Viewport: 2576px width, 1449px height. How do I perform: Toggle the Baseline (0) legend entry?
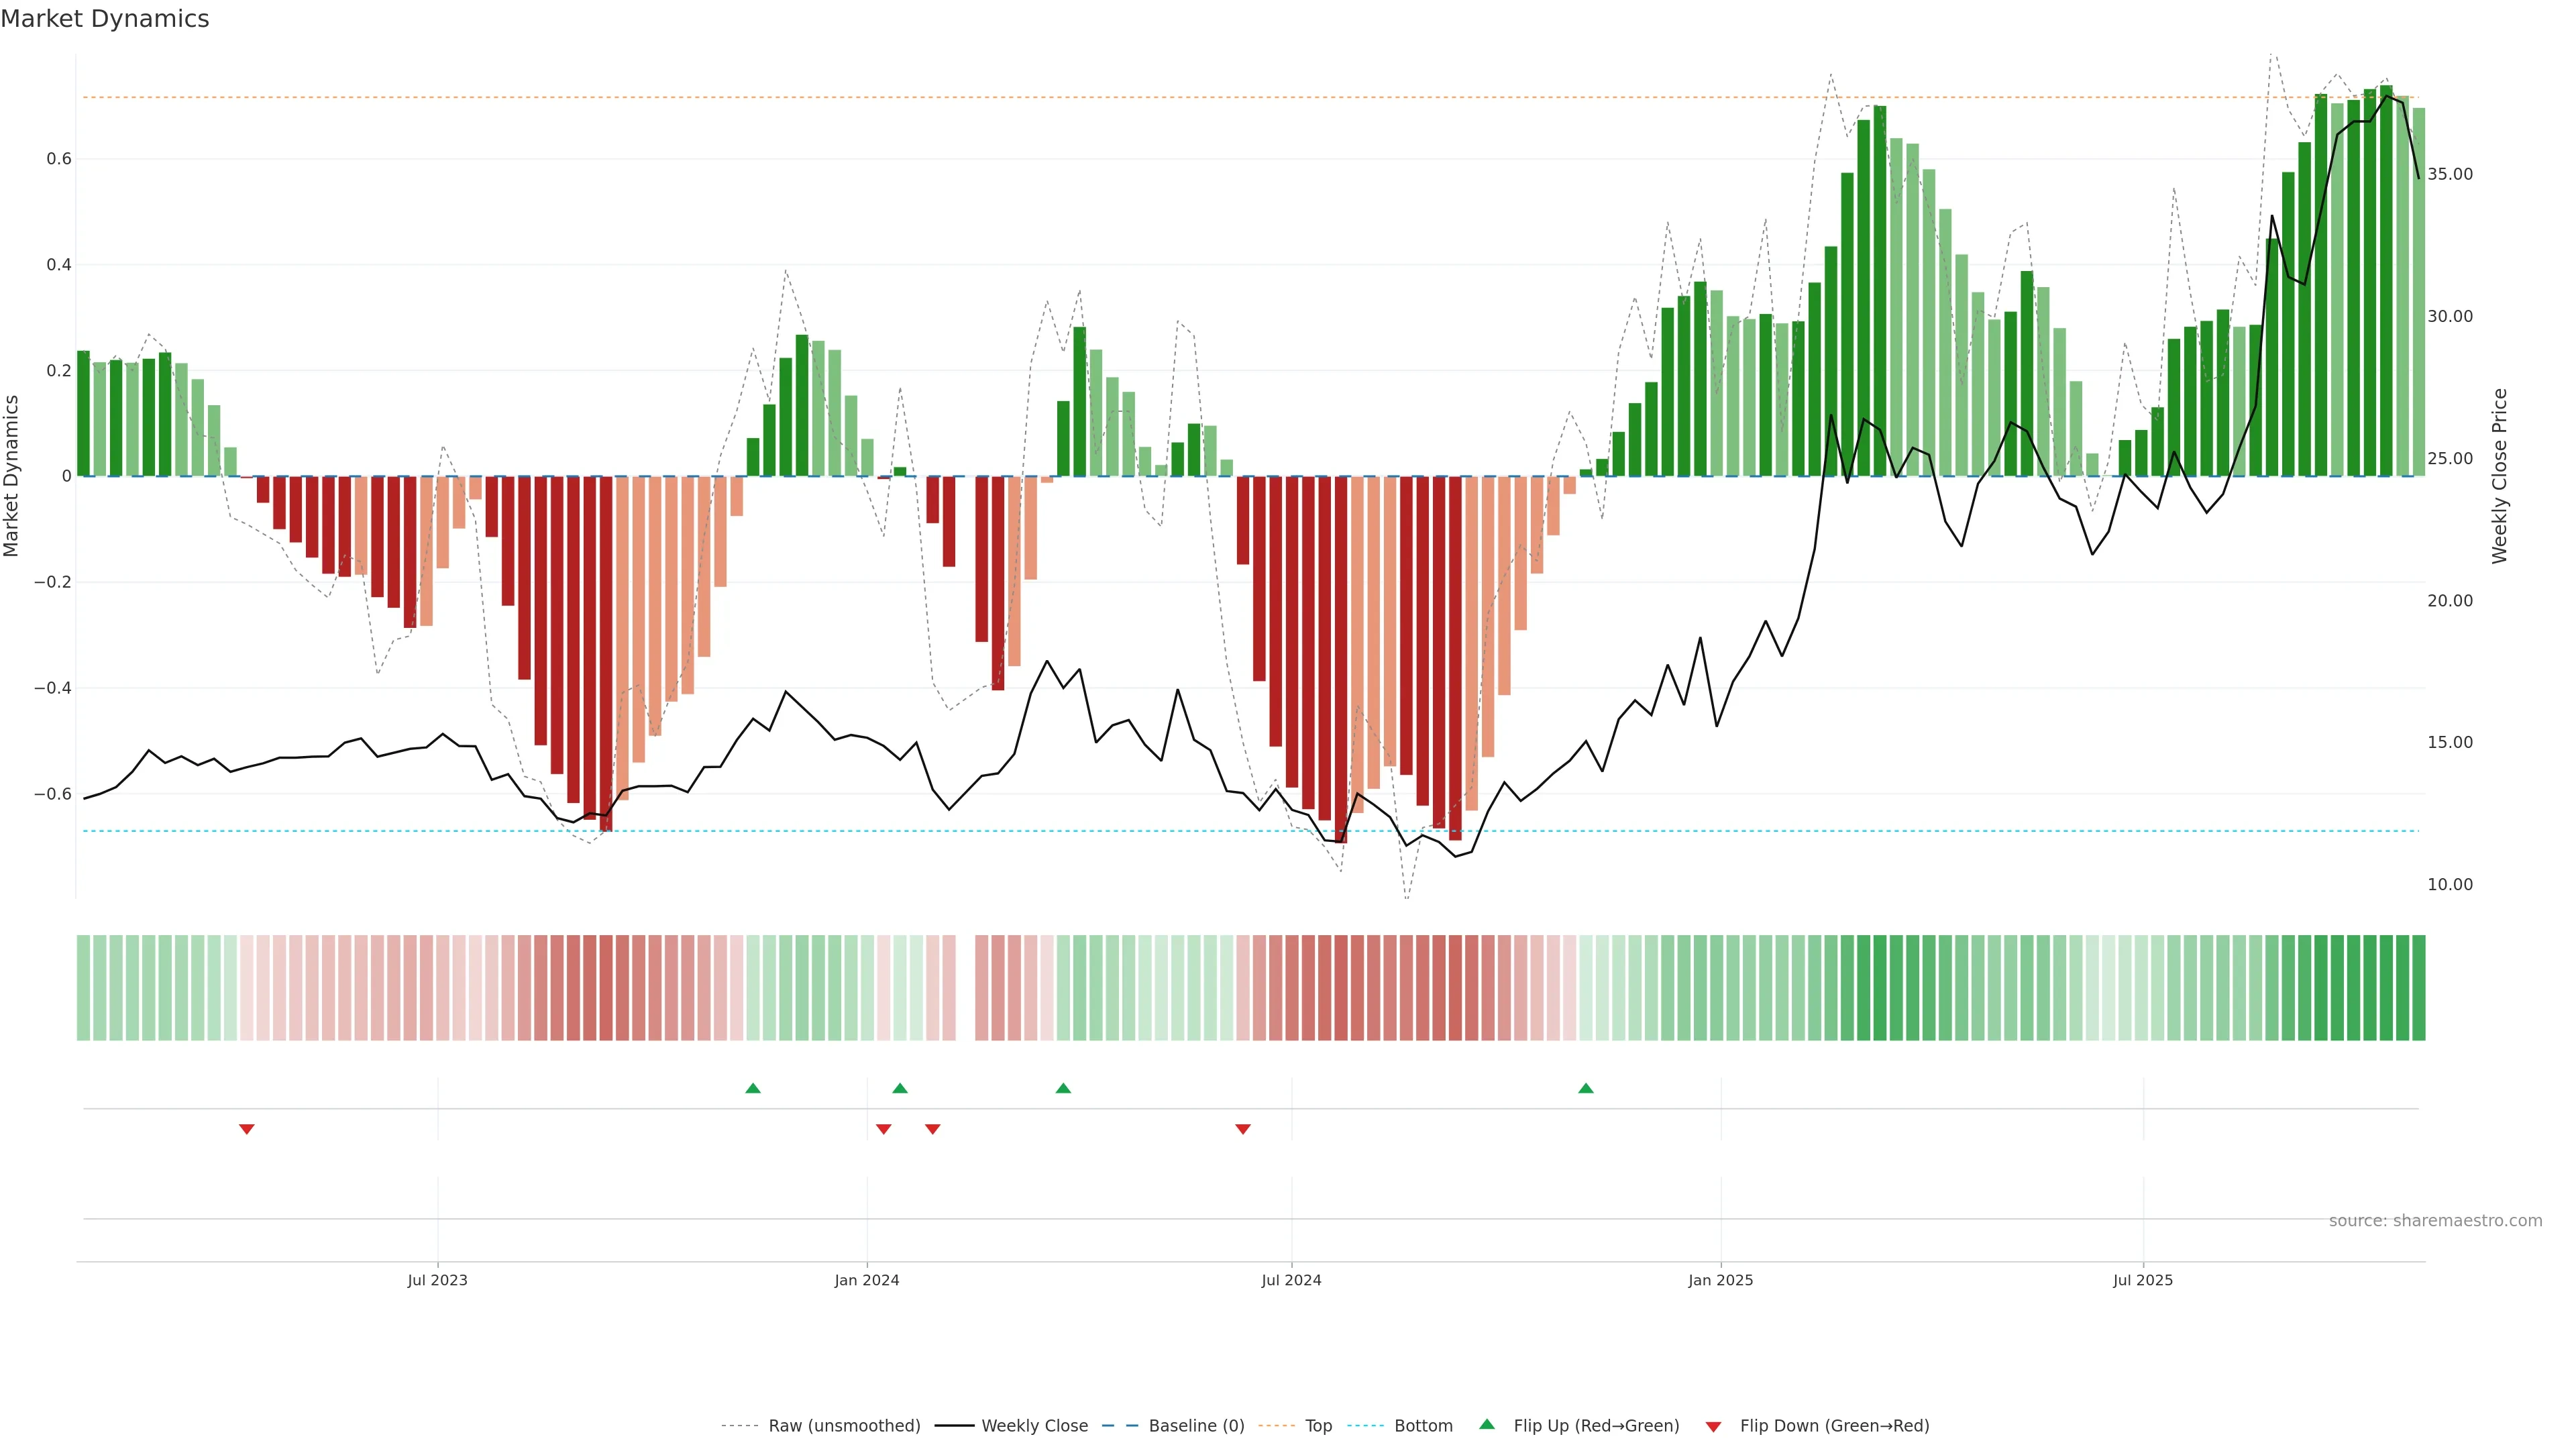(1196, 1425)
